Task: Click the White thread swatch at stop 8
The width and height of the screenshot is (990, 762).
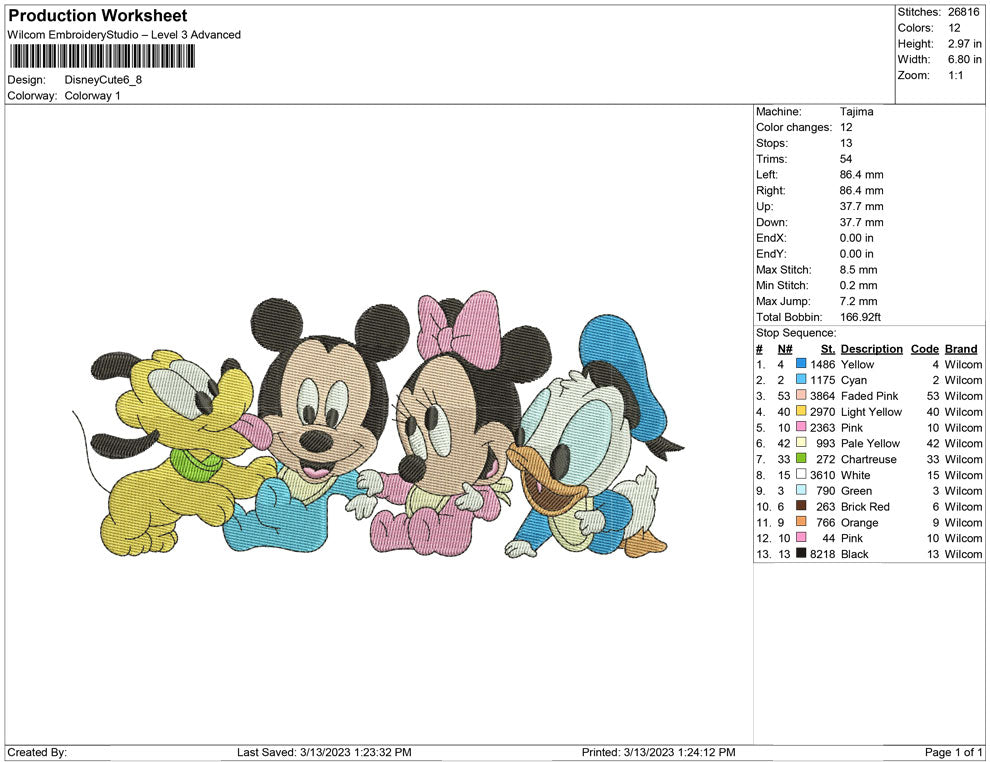Action: click(799, 475)
